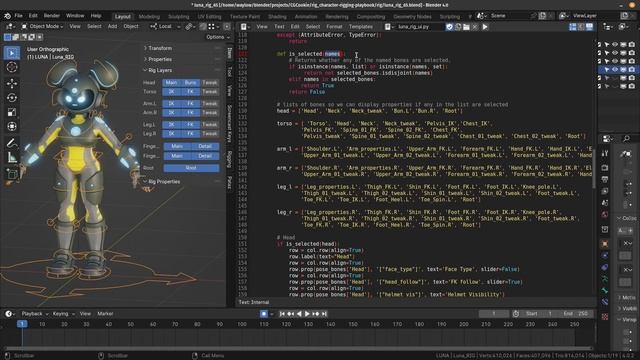Toggle Arm.L FK rig layer

point(190,104)
